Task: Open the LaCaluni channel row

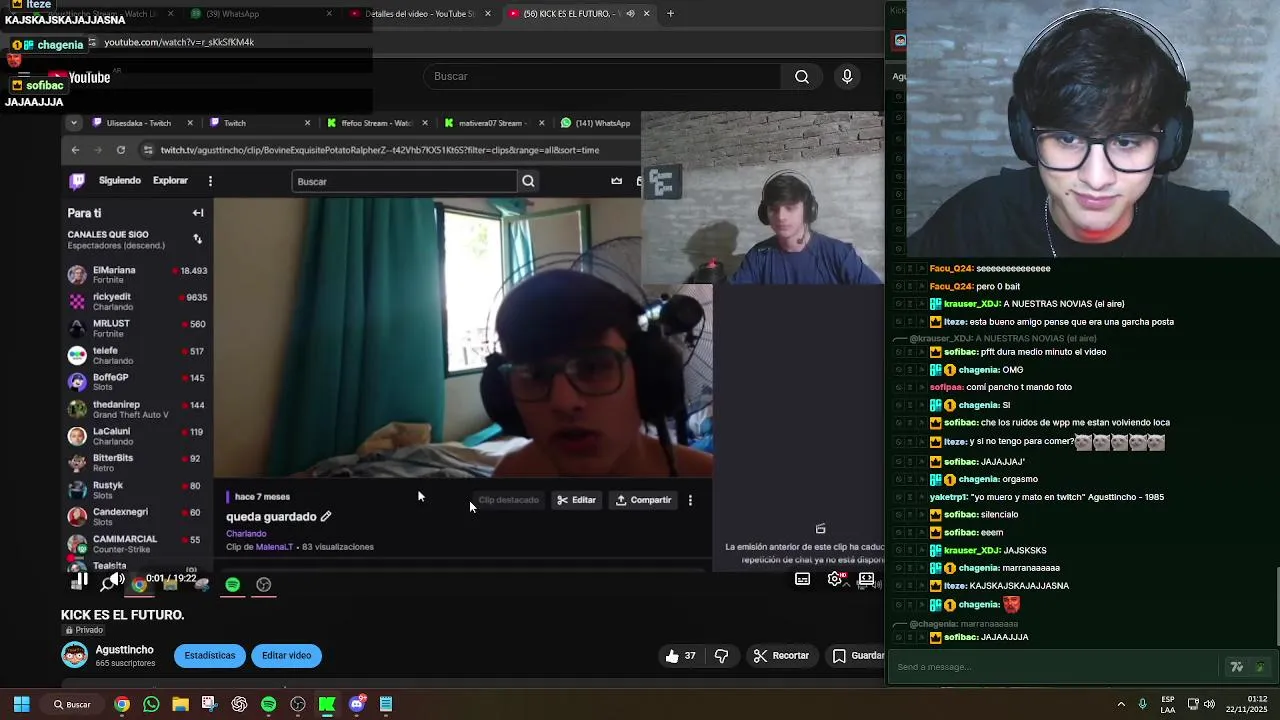Action: click(137, 436)
